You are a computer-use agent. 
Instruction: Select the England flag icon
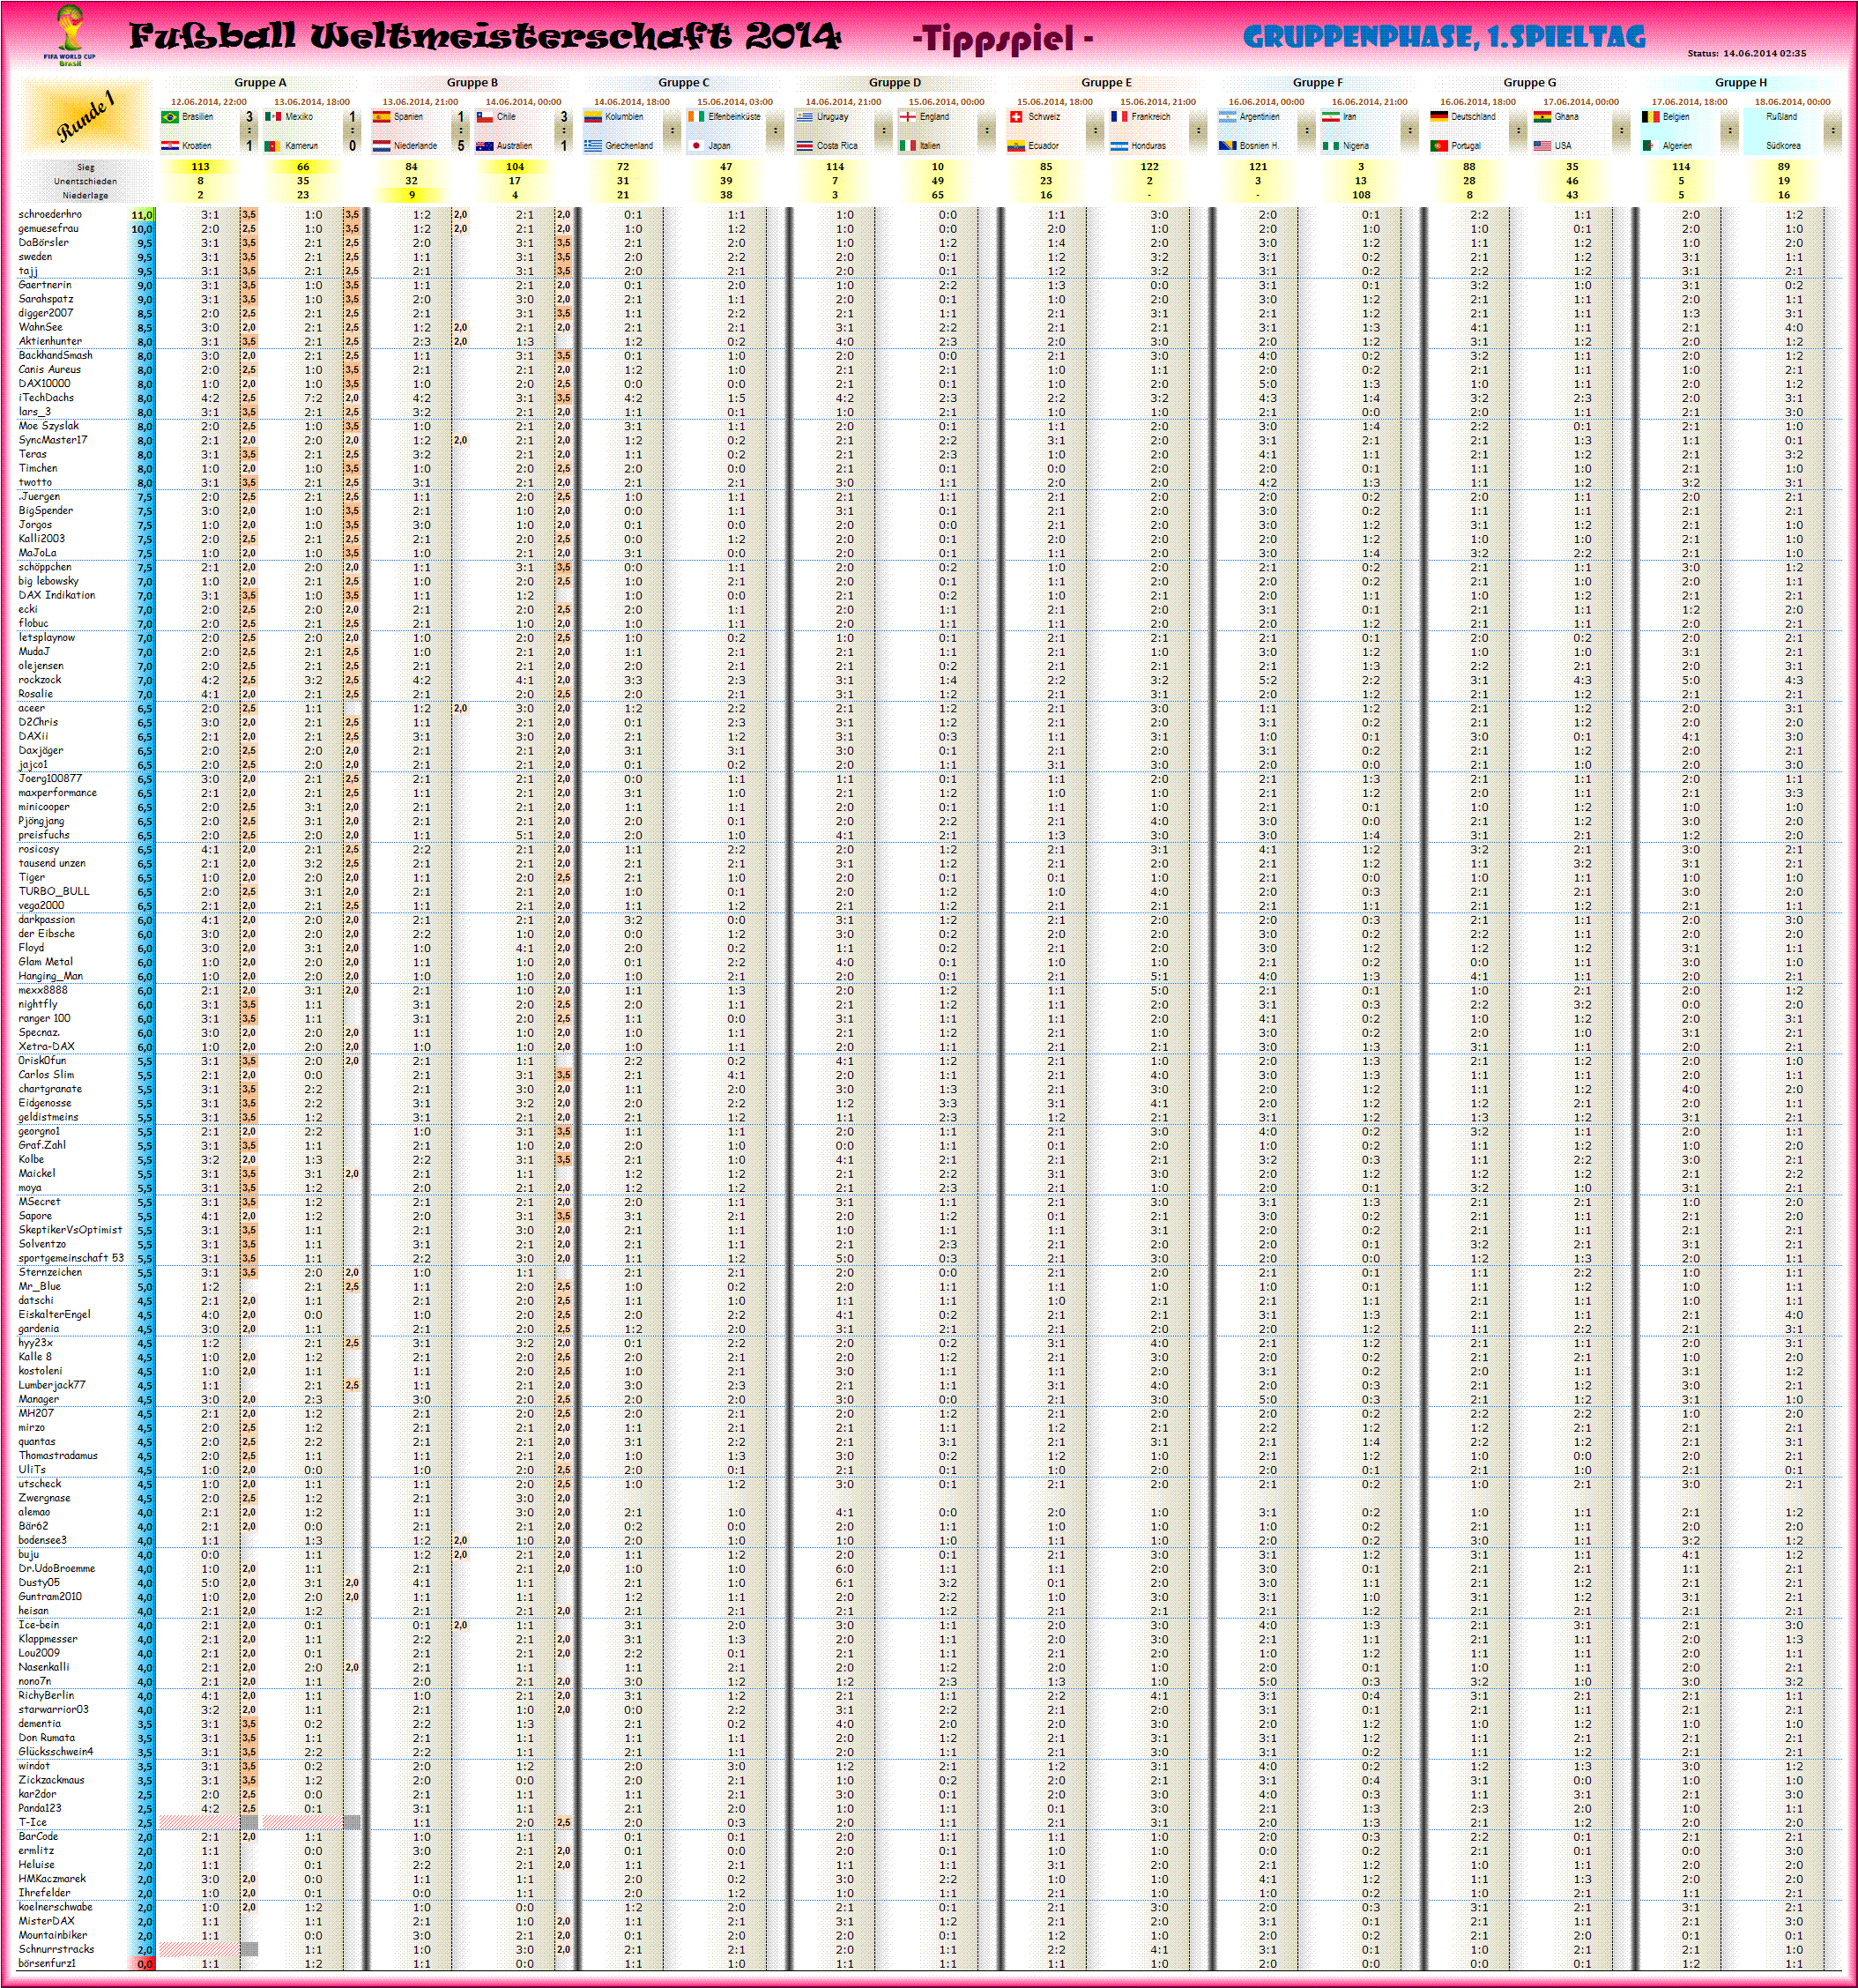tap(908, 117)
